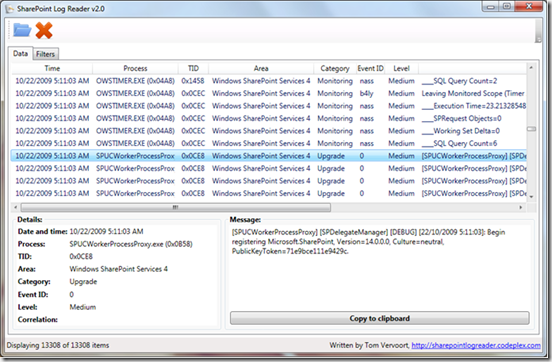552x362 pixels.
Task: Click the orange X clear icon
Action: tap(44, 30)
